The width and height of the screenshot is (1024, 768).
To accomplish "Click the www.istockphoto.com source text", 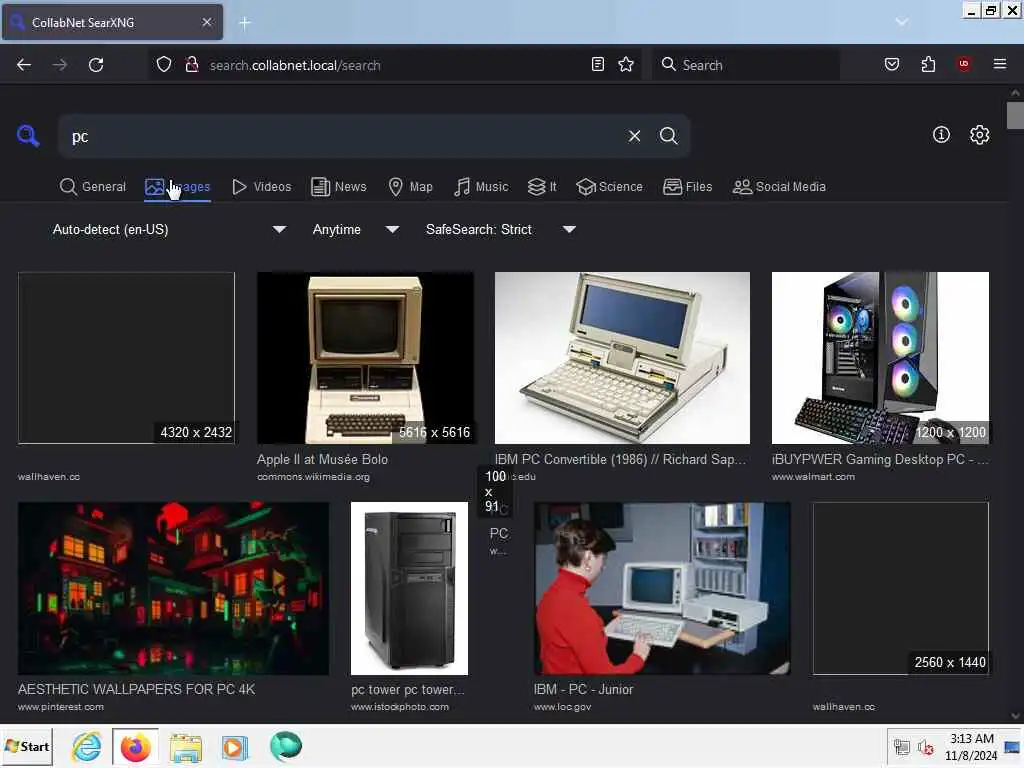I will tap(400, 707).
